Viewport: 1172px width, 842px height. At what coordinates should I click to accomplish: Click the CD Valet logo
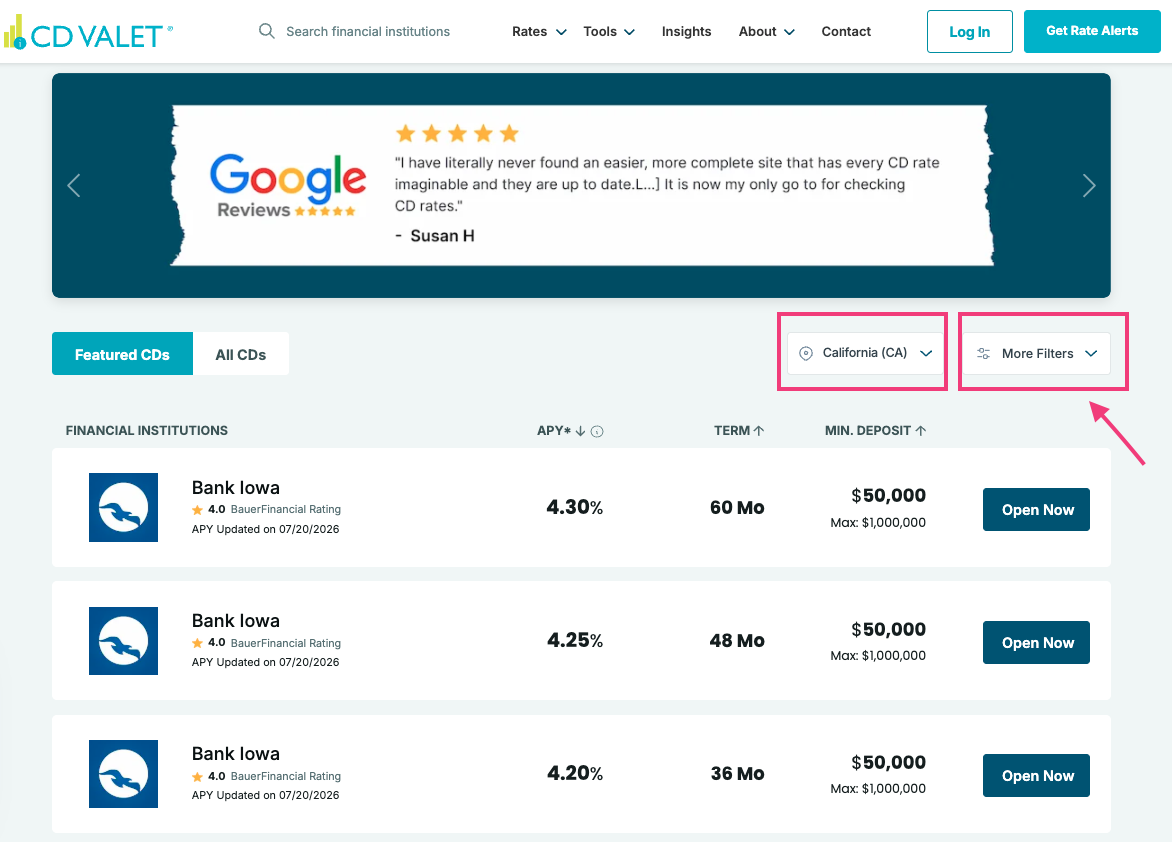[x=88, y=33]
